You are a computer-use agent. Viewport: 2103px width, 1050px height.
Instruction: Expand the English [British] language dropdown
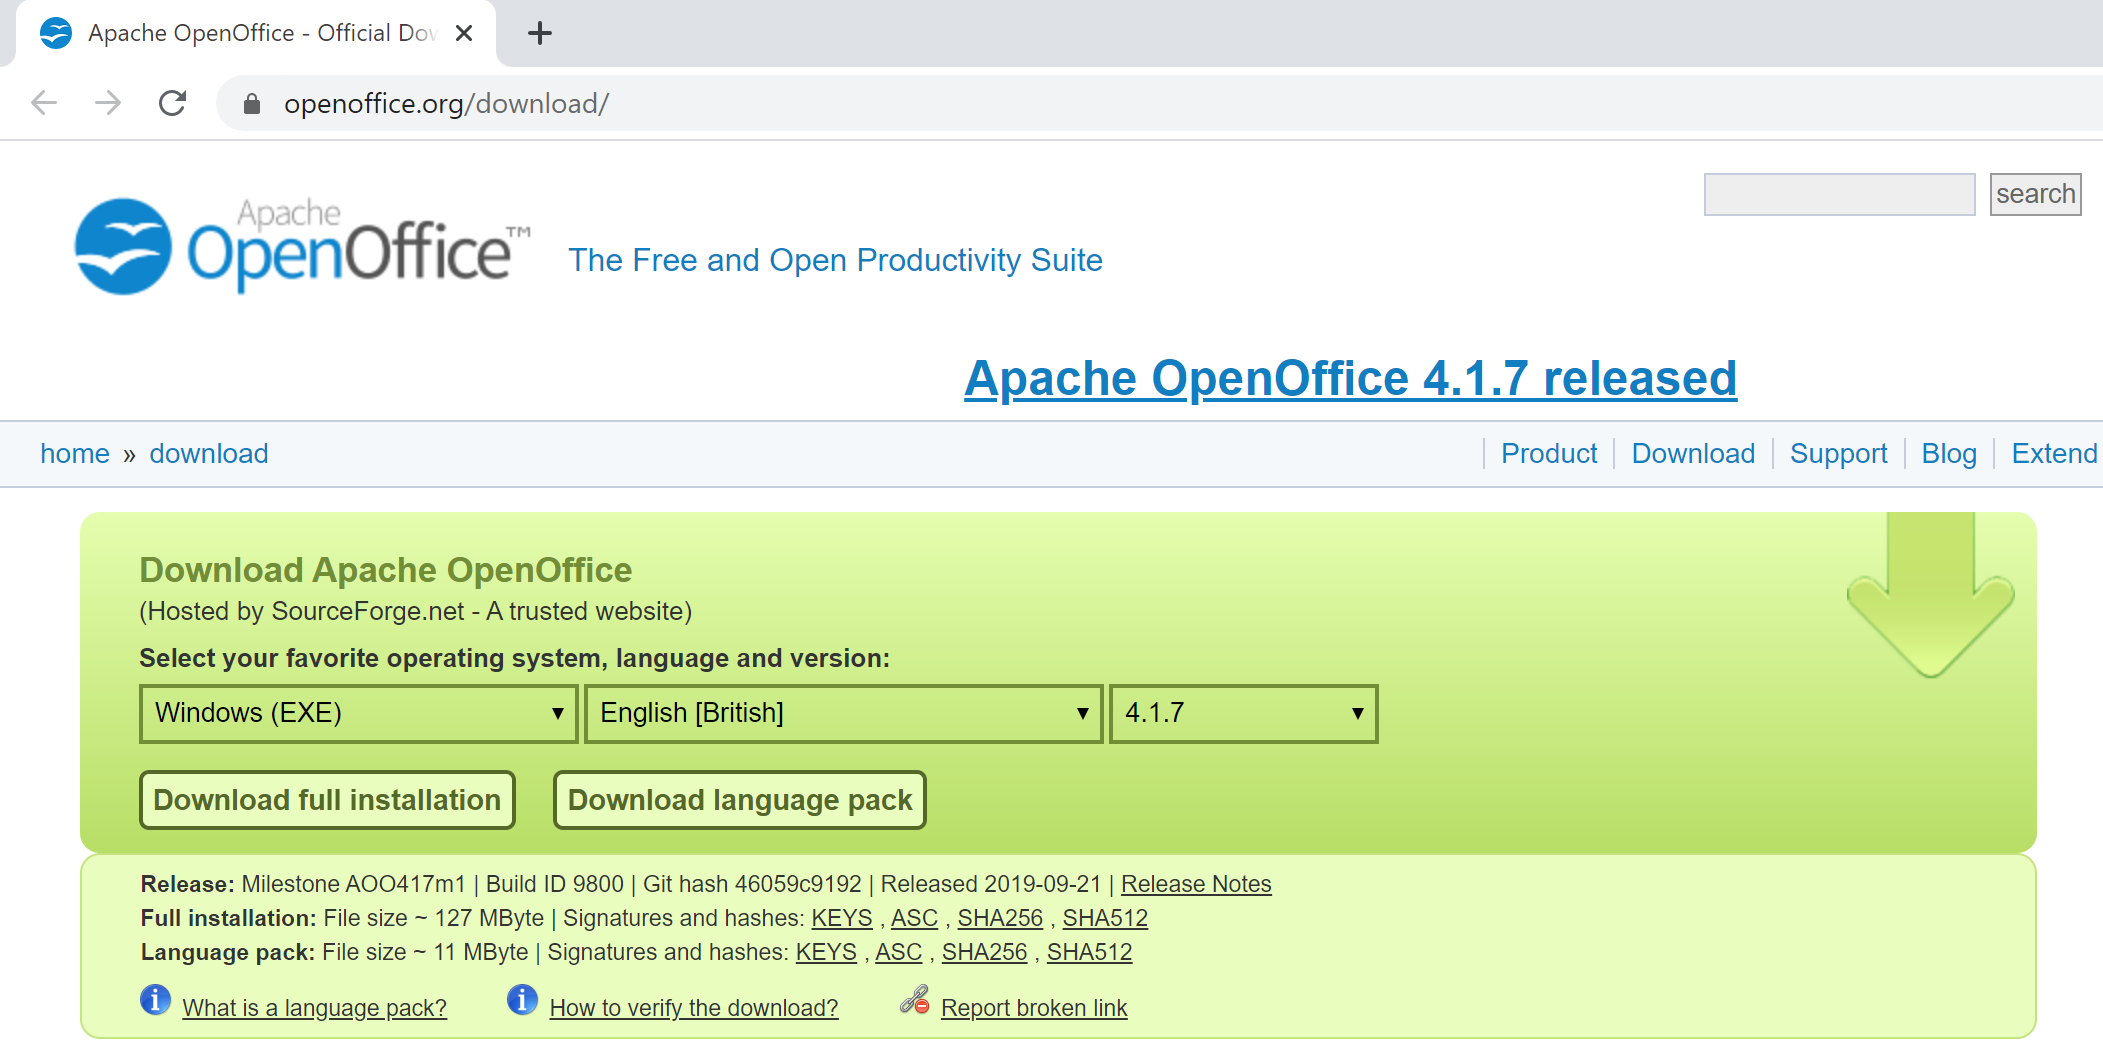click(843, 713)
